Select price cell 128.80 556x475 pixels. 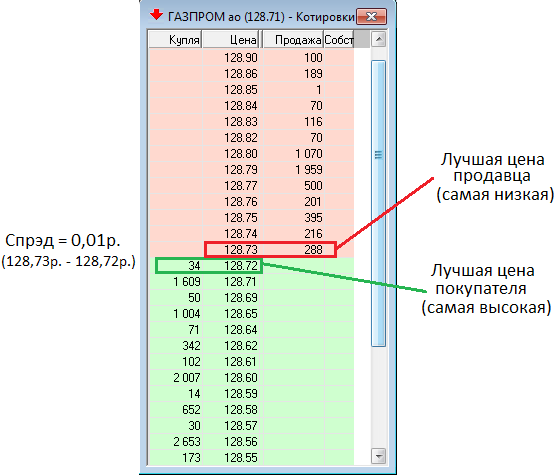tap(232, 154)
